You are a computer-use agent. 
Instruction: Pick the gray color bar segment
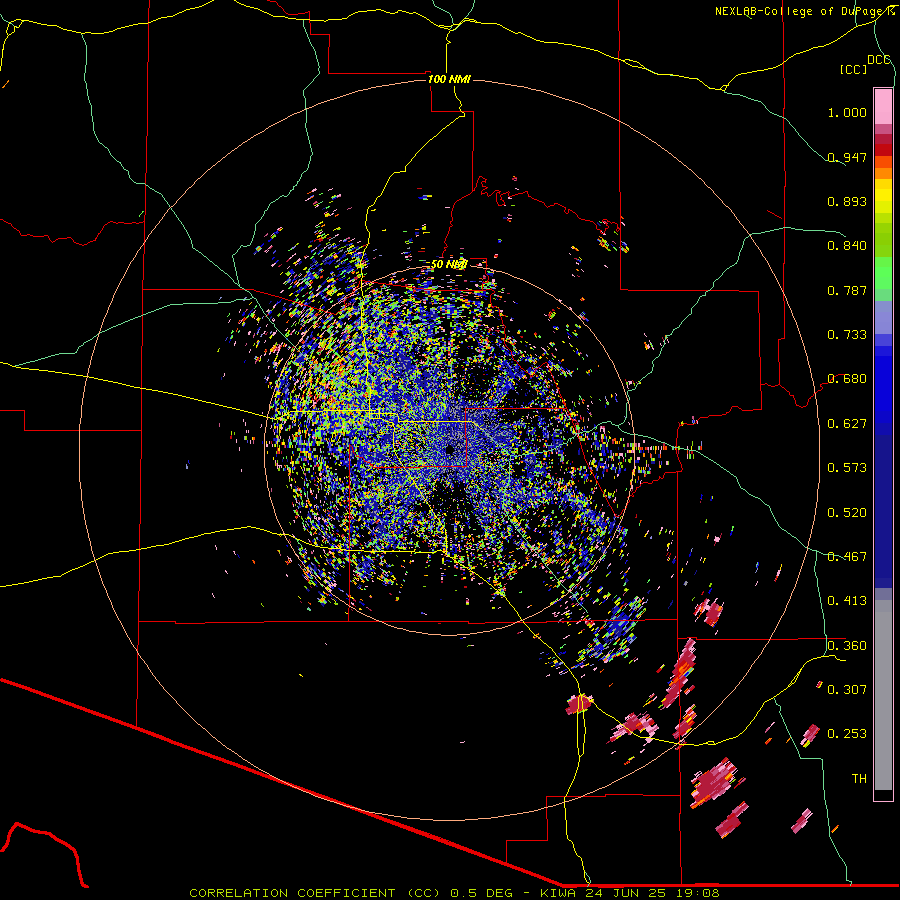[883, 695]
